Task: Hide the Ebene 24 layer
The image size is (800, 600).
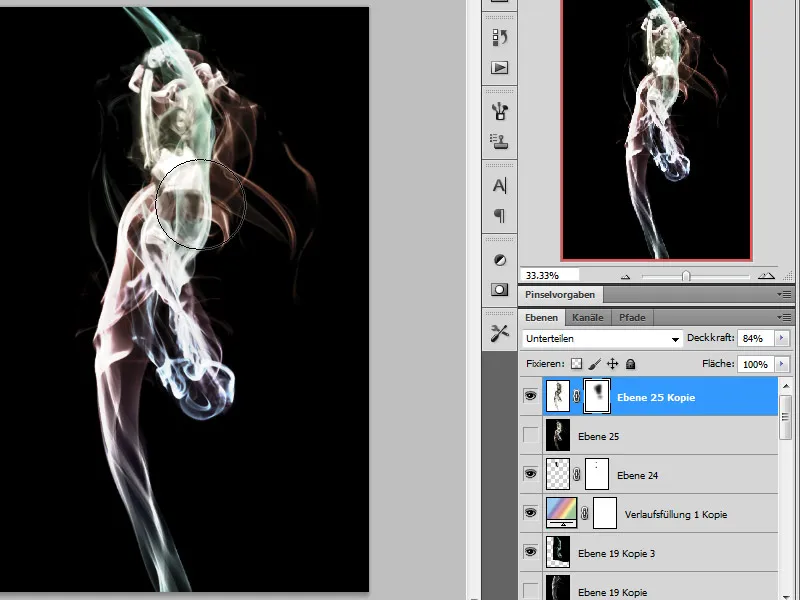Action: 531,474
